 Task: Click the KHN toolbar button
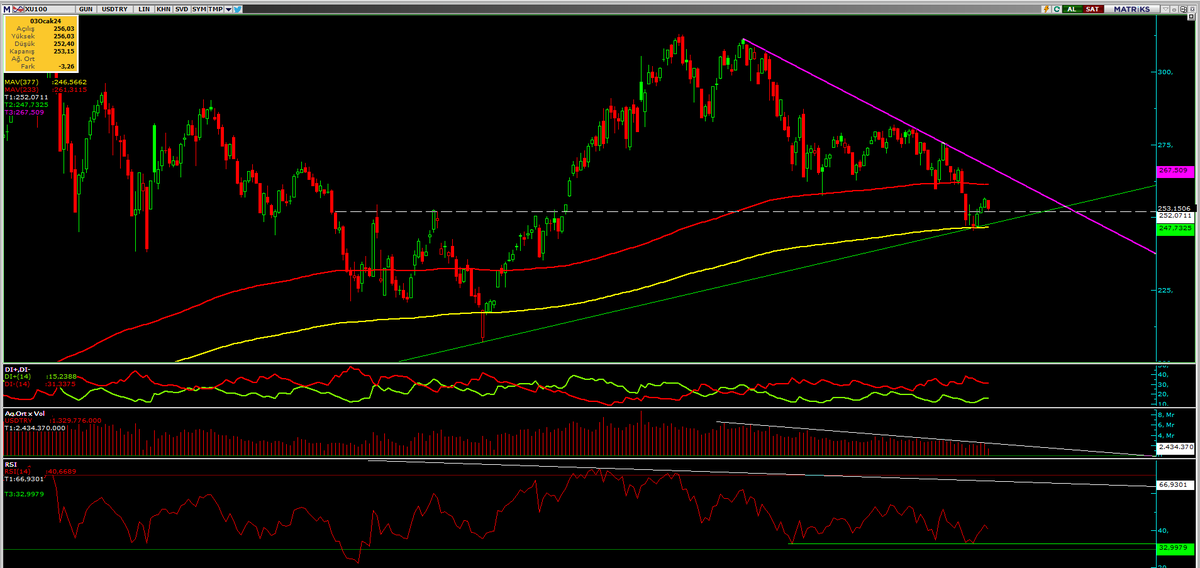[x=163, y=9]
